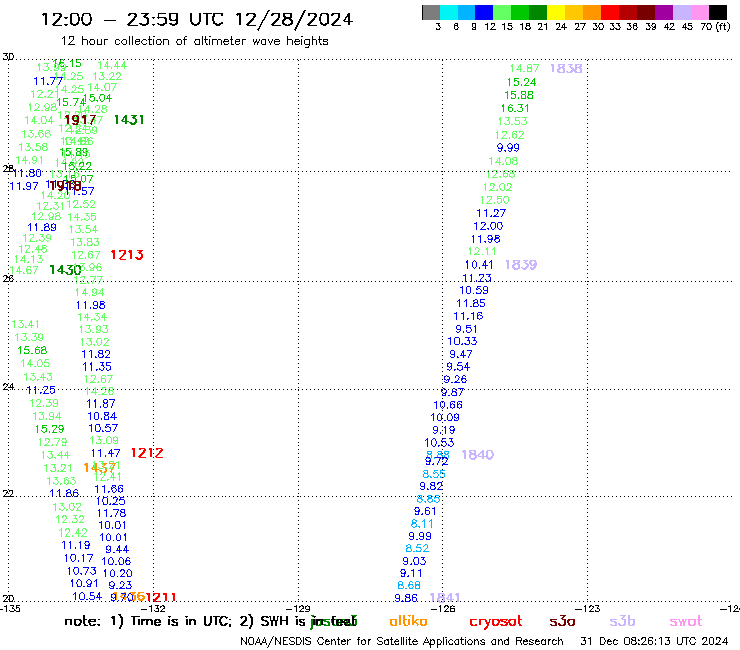Select the light blue value 8.68
This screenshot has height=650, width=740.
point(409,585)
